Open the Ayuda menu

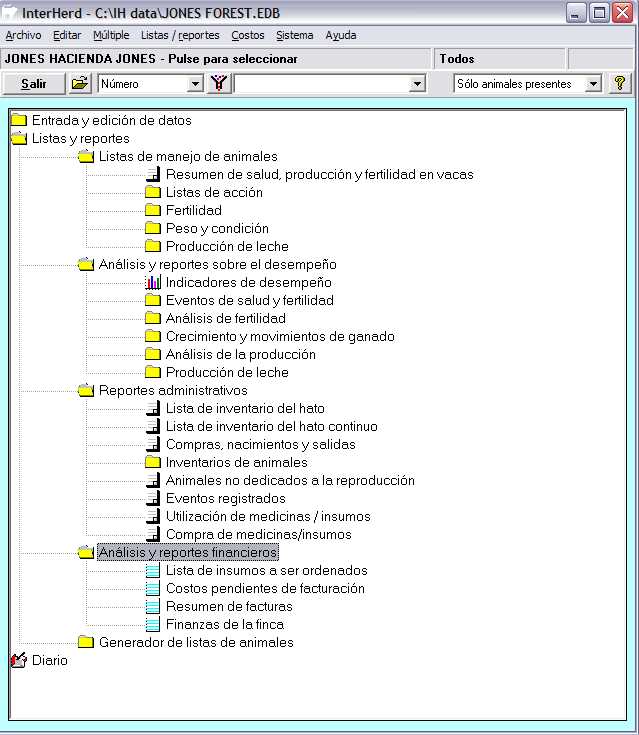pos(341,35)
